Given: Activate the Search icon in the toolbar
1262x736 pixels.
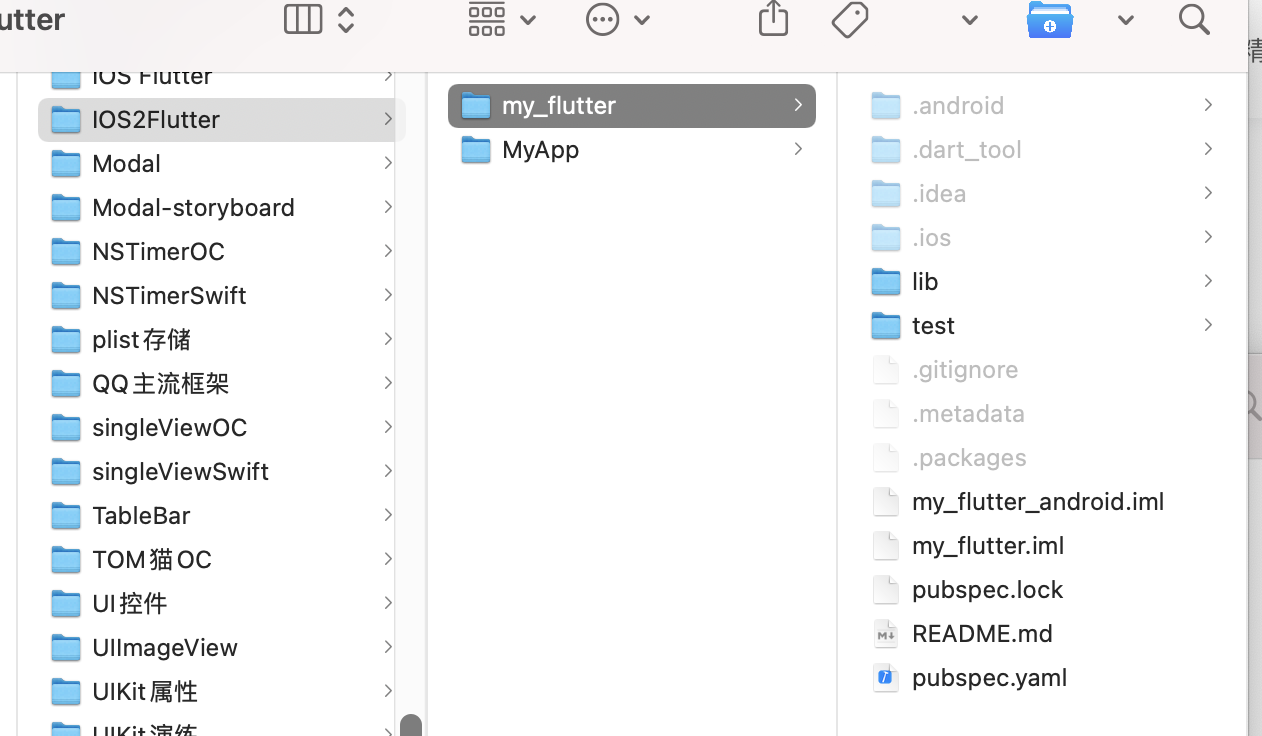Looking at the screenshot, I should pyautogui.click(x=1194, y=19).
